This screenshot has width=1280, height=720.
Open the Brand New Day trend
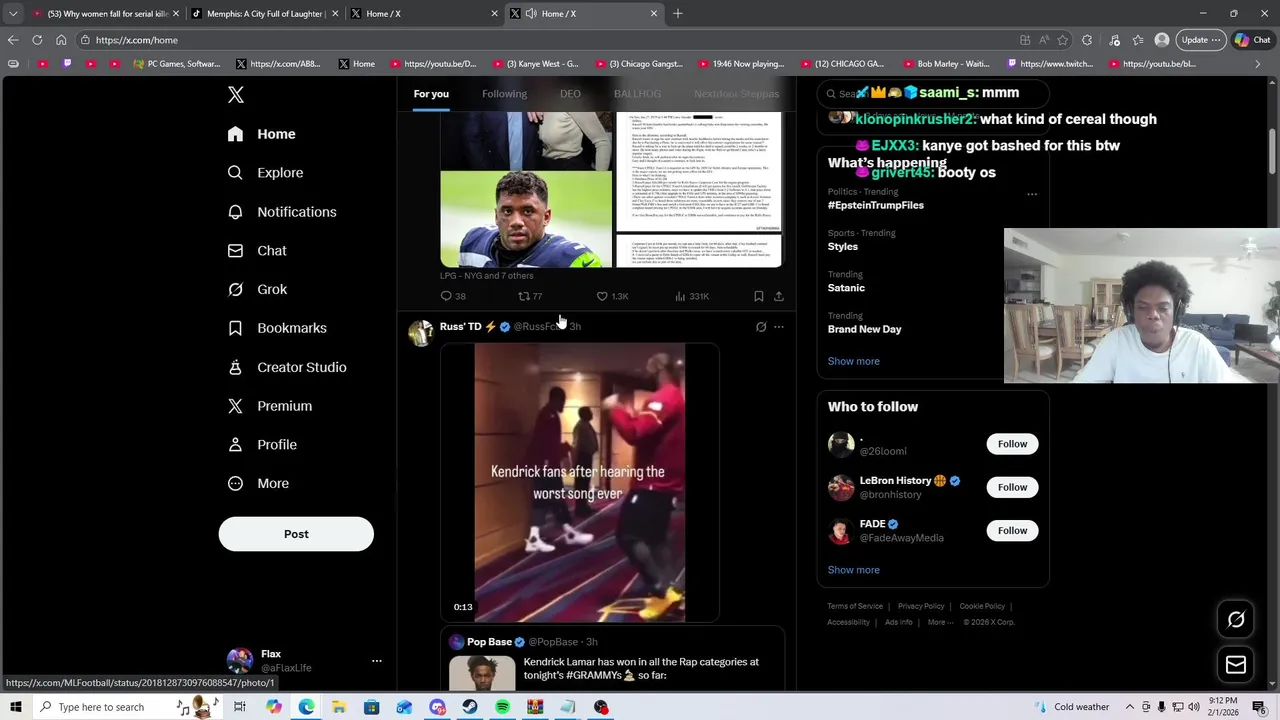click(865, 329)
